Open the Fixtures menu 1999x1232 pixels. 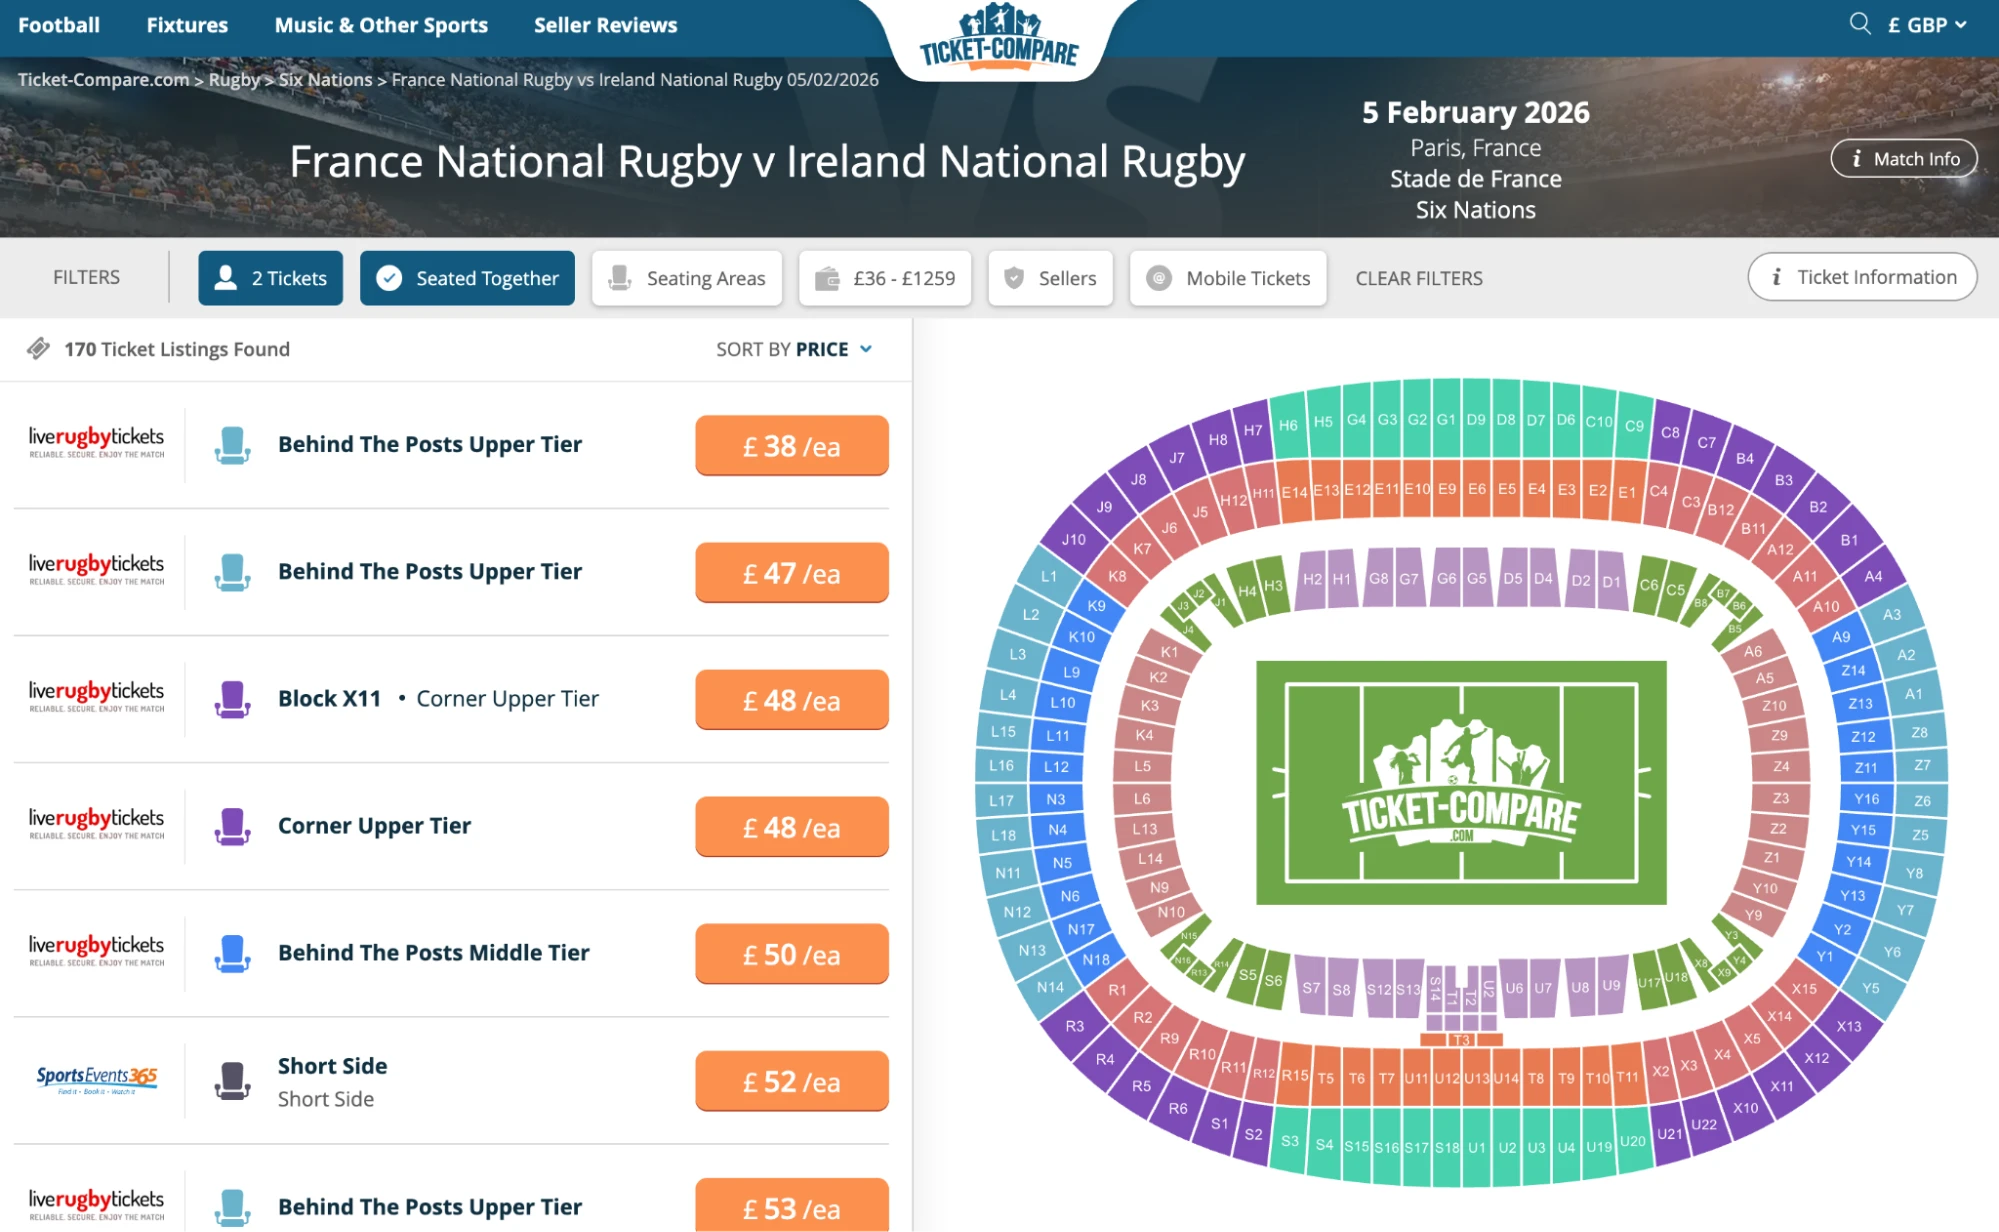(x=186, y=24)
